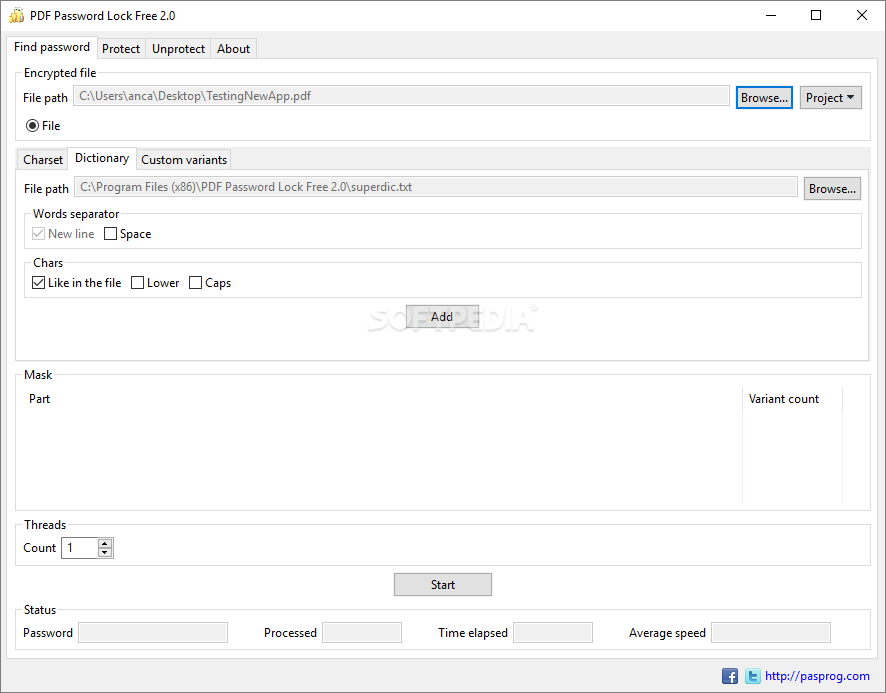The height and width of the screenshot is (693, 886).
Task: Open the Twitter icon link
Action: [752, 676]
